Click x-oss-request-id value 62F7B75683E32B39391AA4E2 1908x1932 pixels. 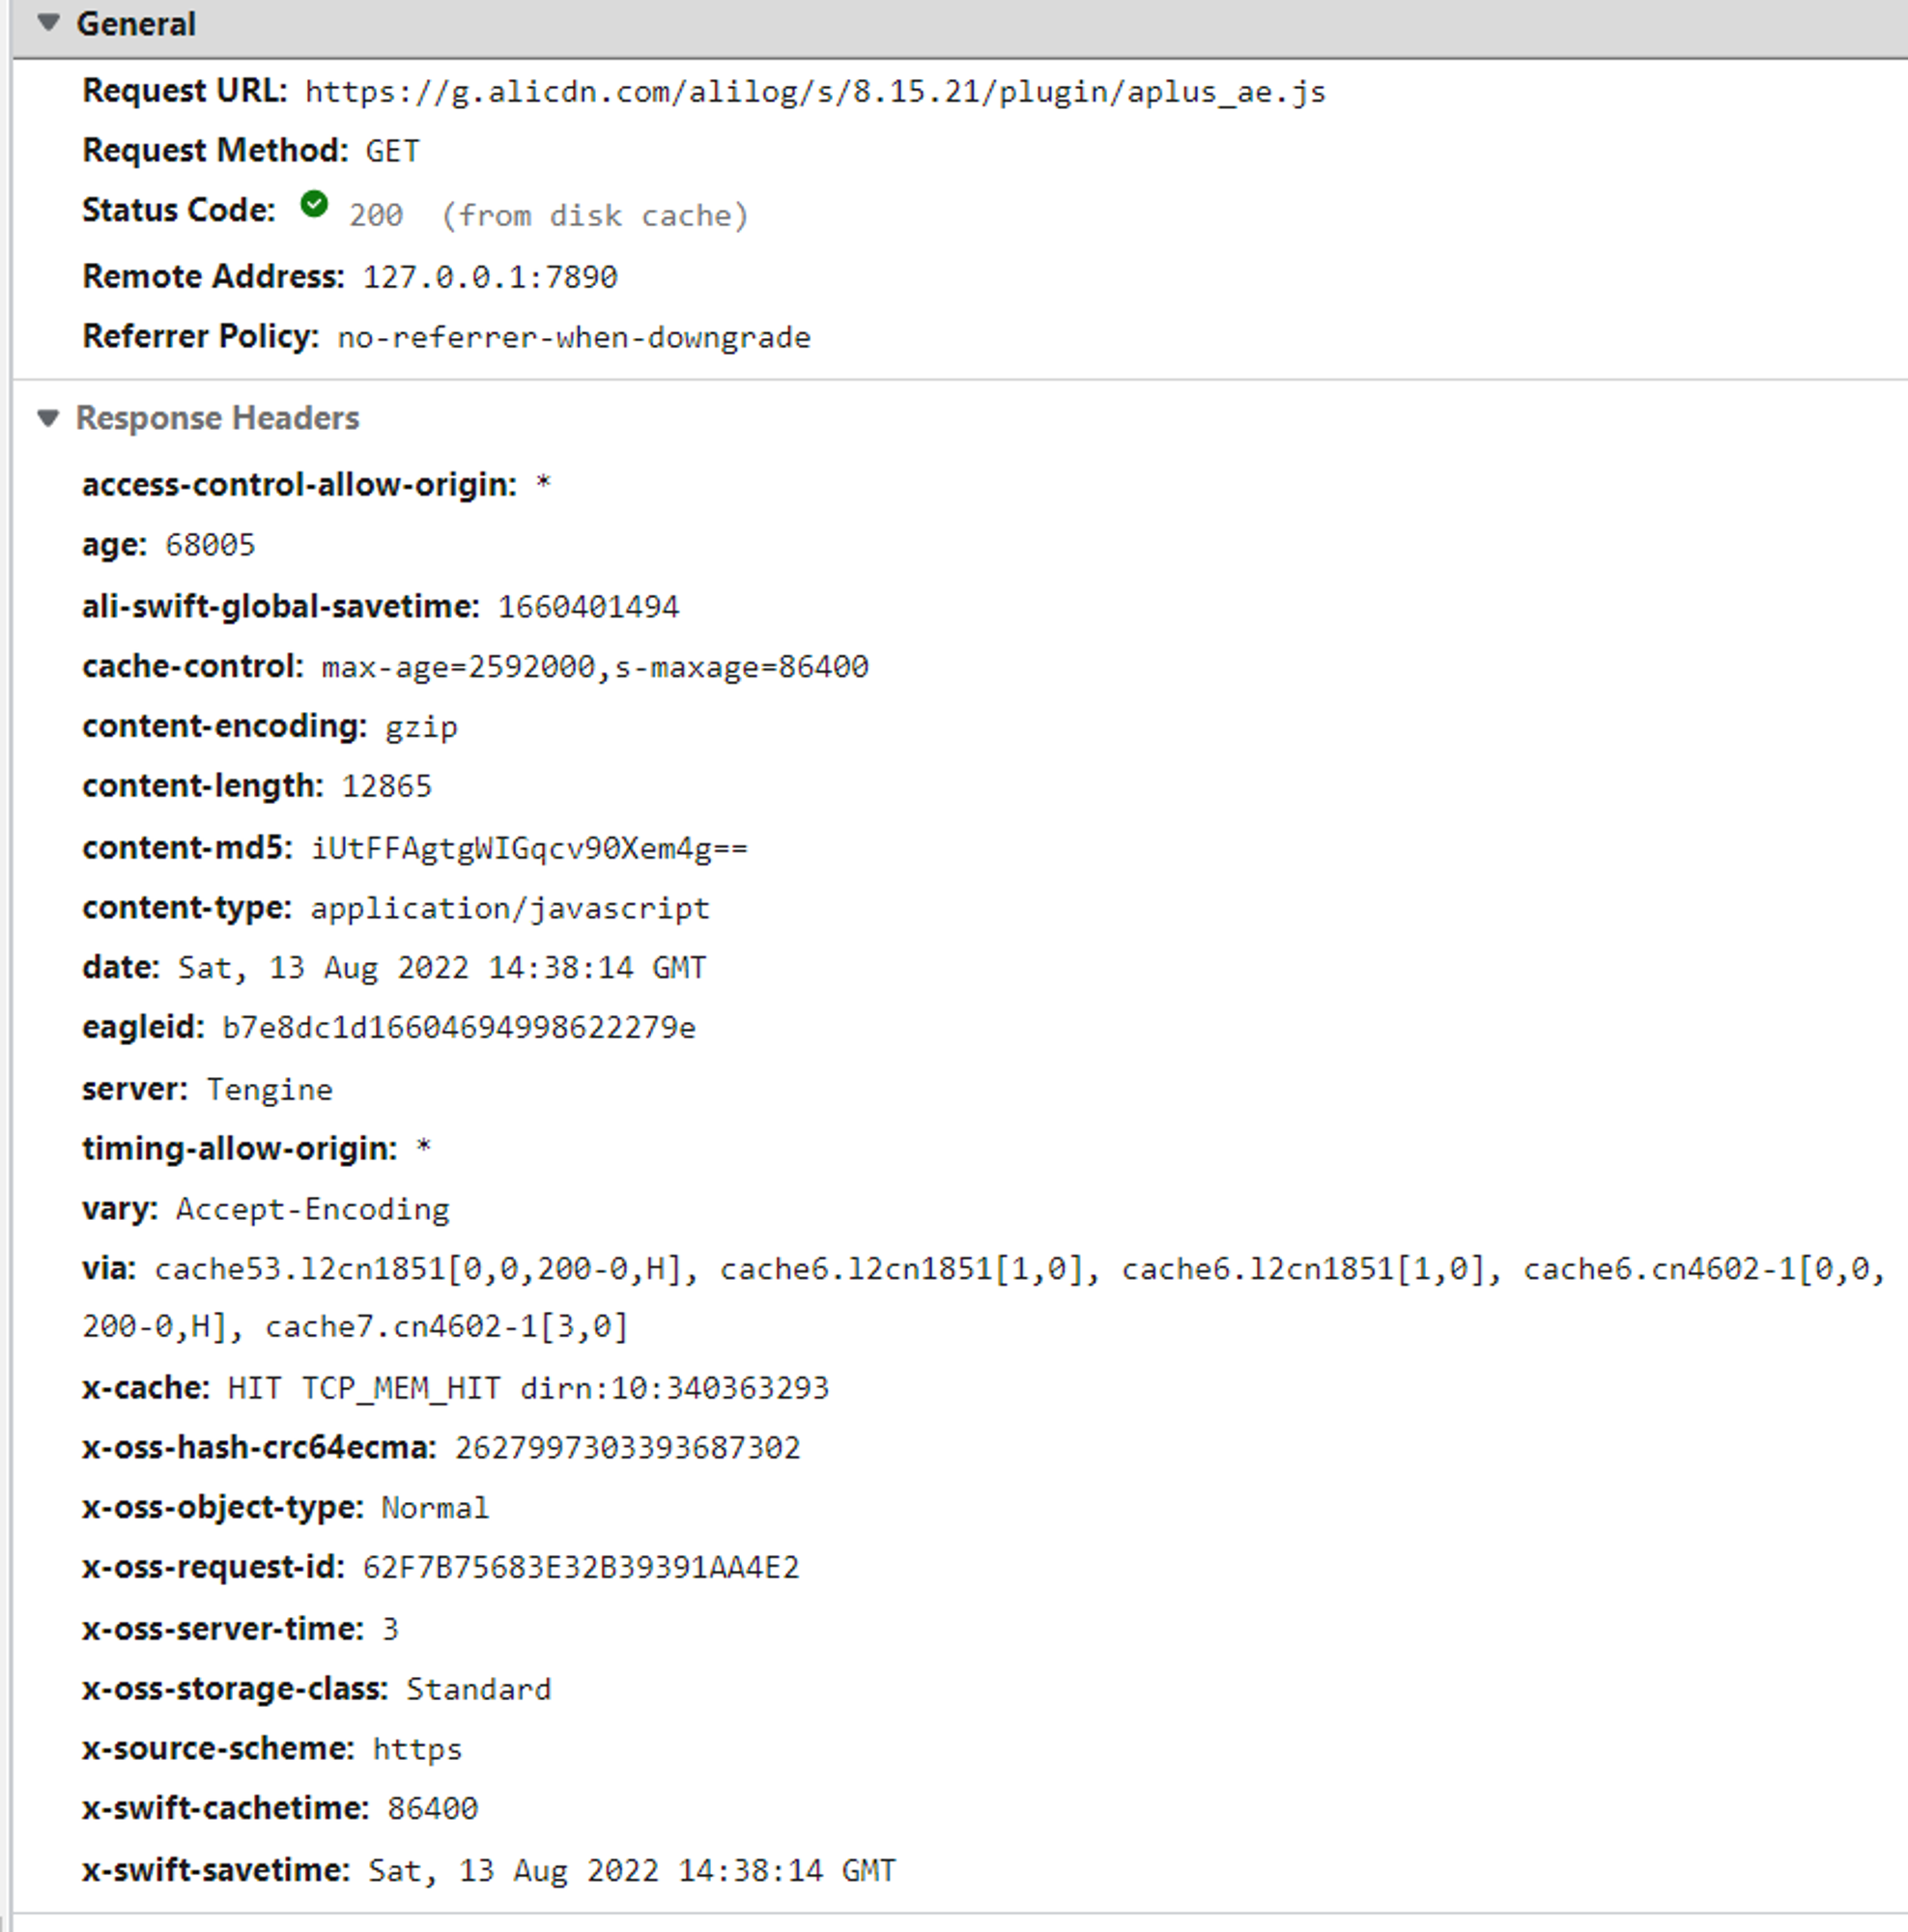point(581,1567)
